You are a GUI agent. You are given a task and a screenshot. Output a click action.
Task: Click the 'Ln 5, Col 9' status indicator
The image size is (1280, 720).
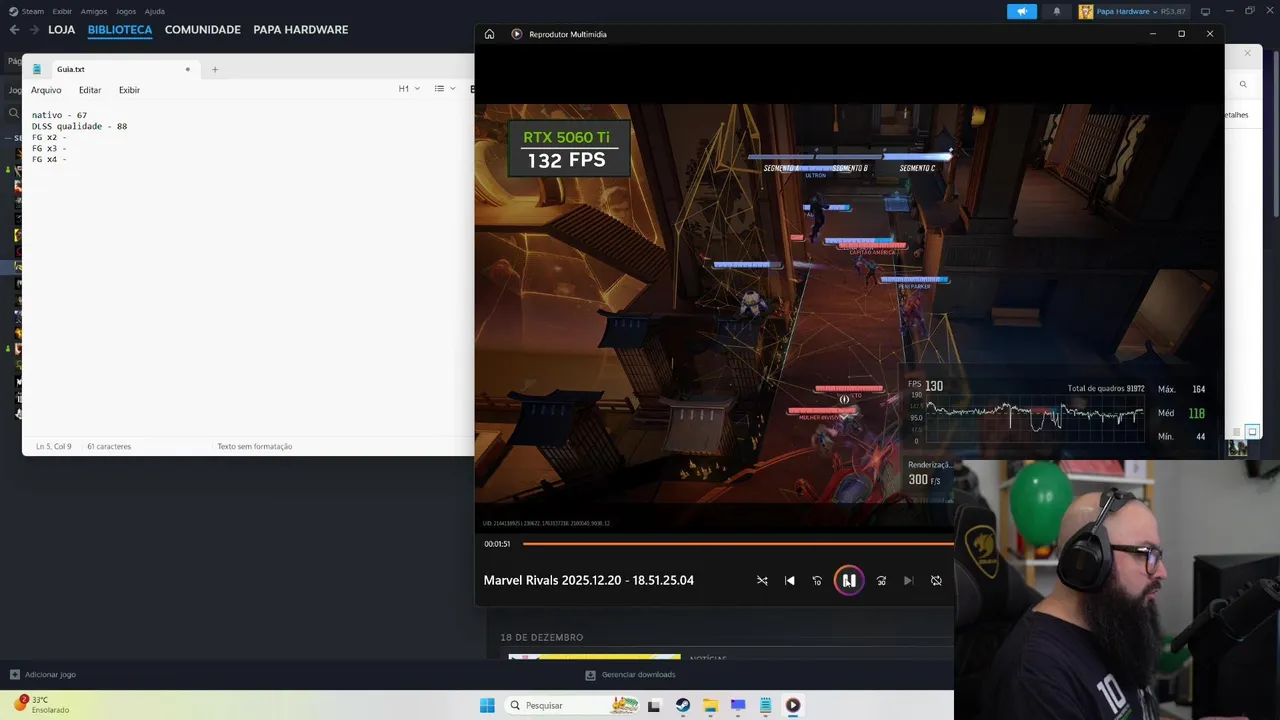[54, 446]
